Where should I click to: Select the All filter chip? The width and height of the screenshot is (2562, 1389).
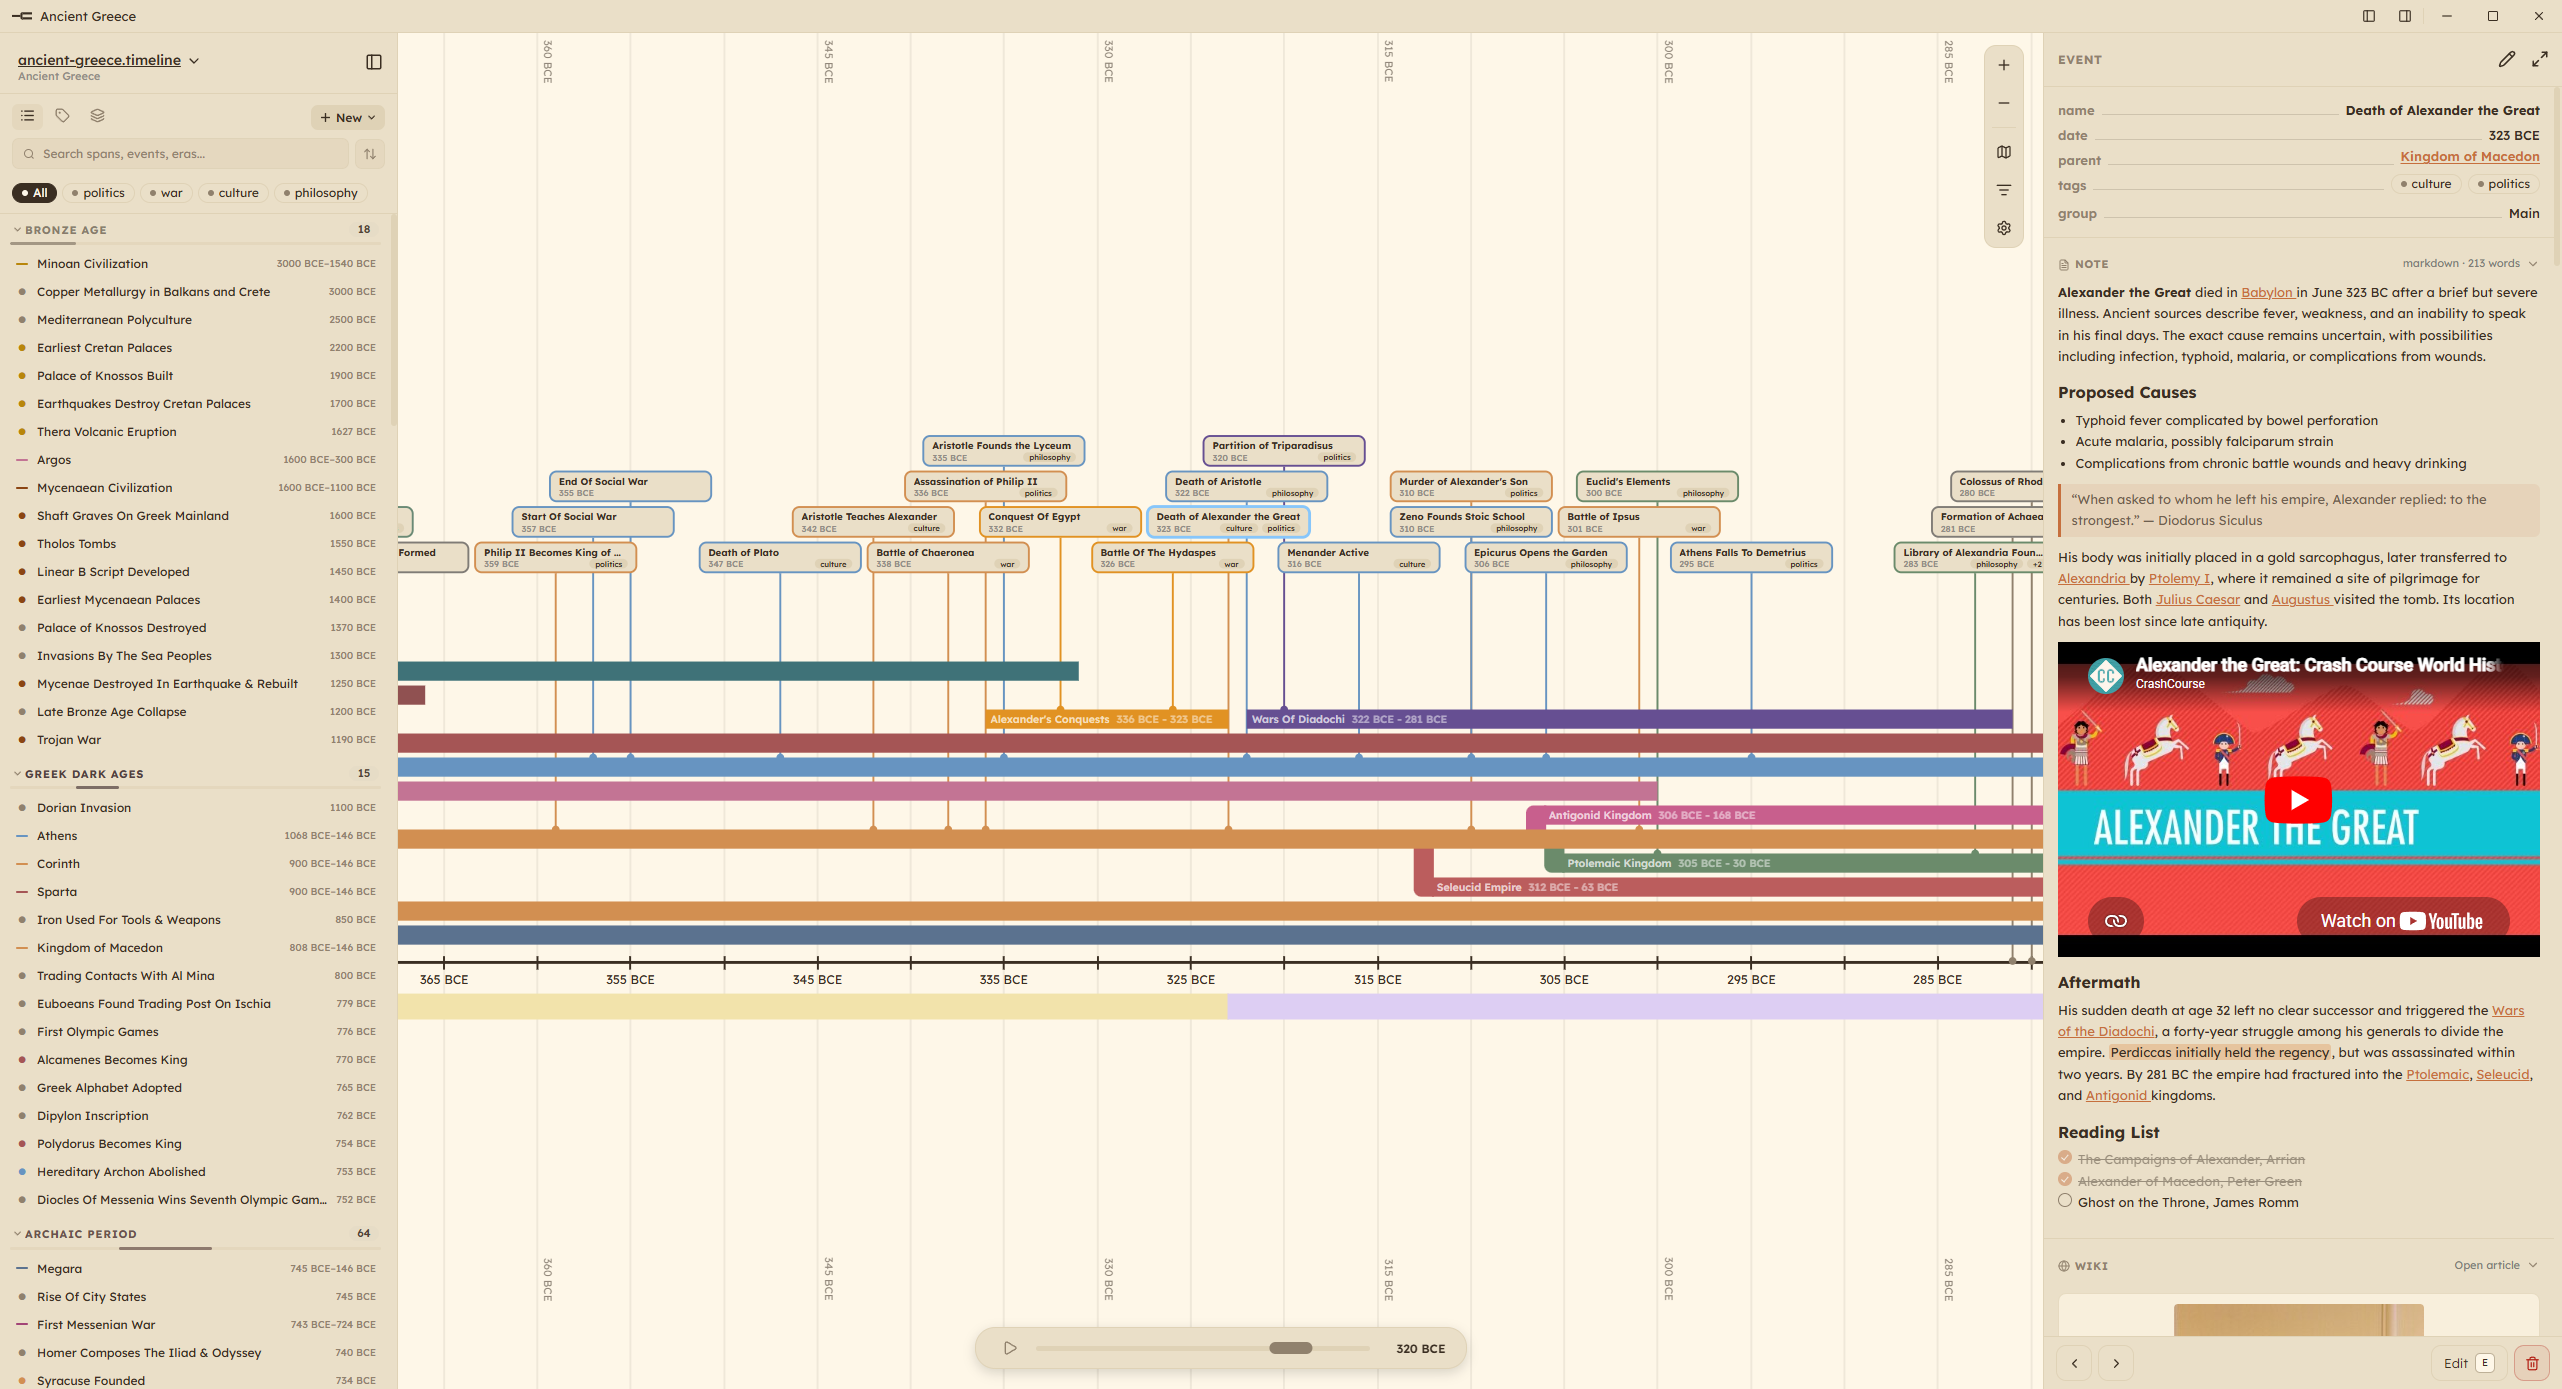coord(34,193)
